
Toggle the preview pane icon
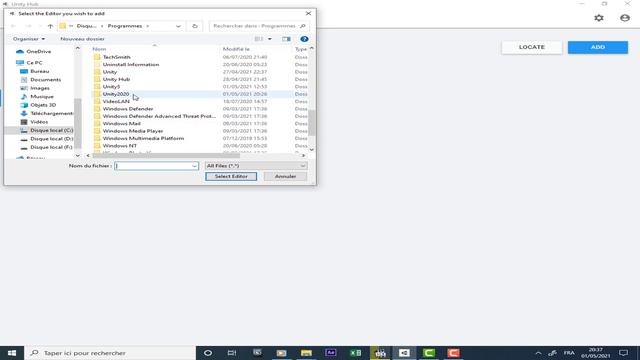pyautogui.click(x=286, y=39)
